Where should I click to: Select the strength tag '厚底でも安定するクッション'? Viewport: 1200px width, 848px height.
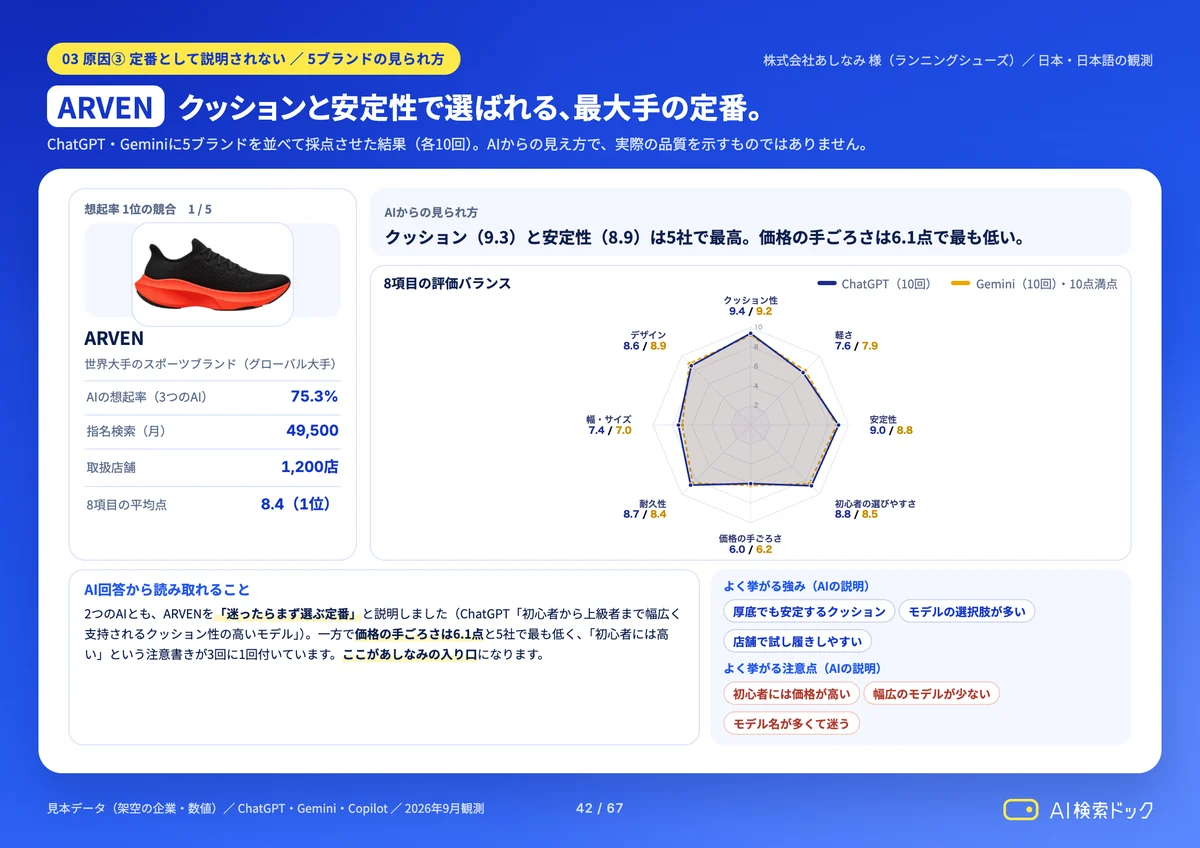point(808,612)
